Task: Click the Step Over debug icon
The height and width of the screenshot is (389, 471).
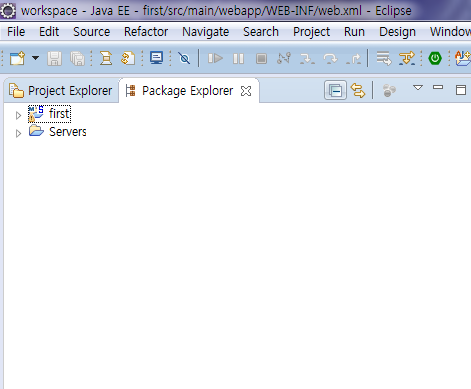Action: (330, 59)
